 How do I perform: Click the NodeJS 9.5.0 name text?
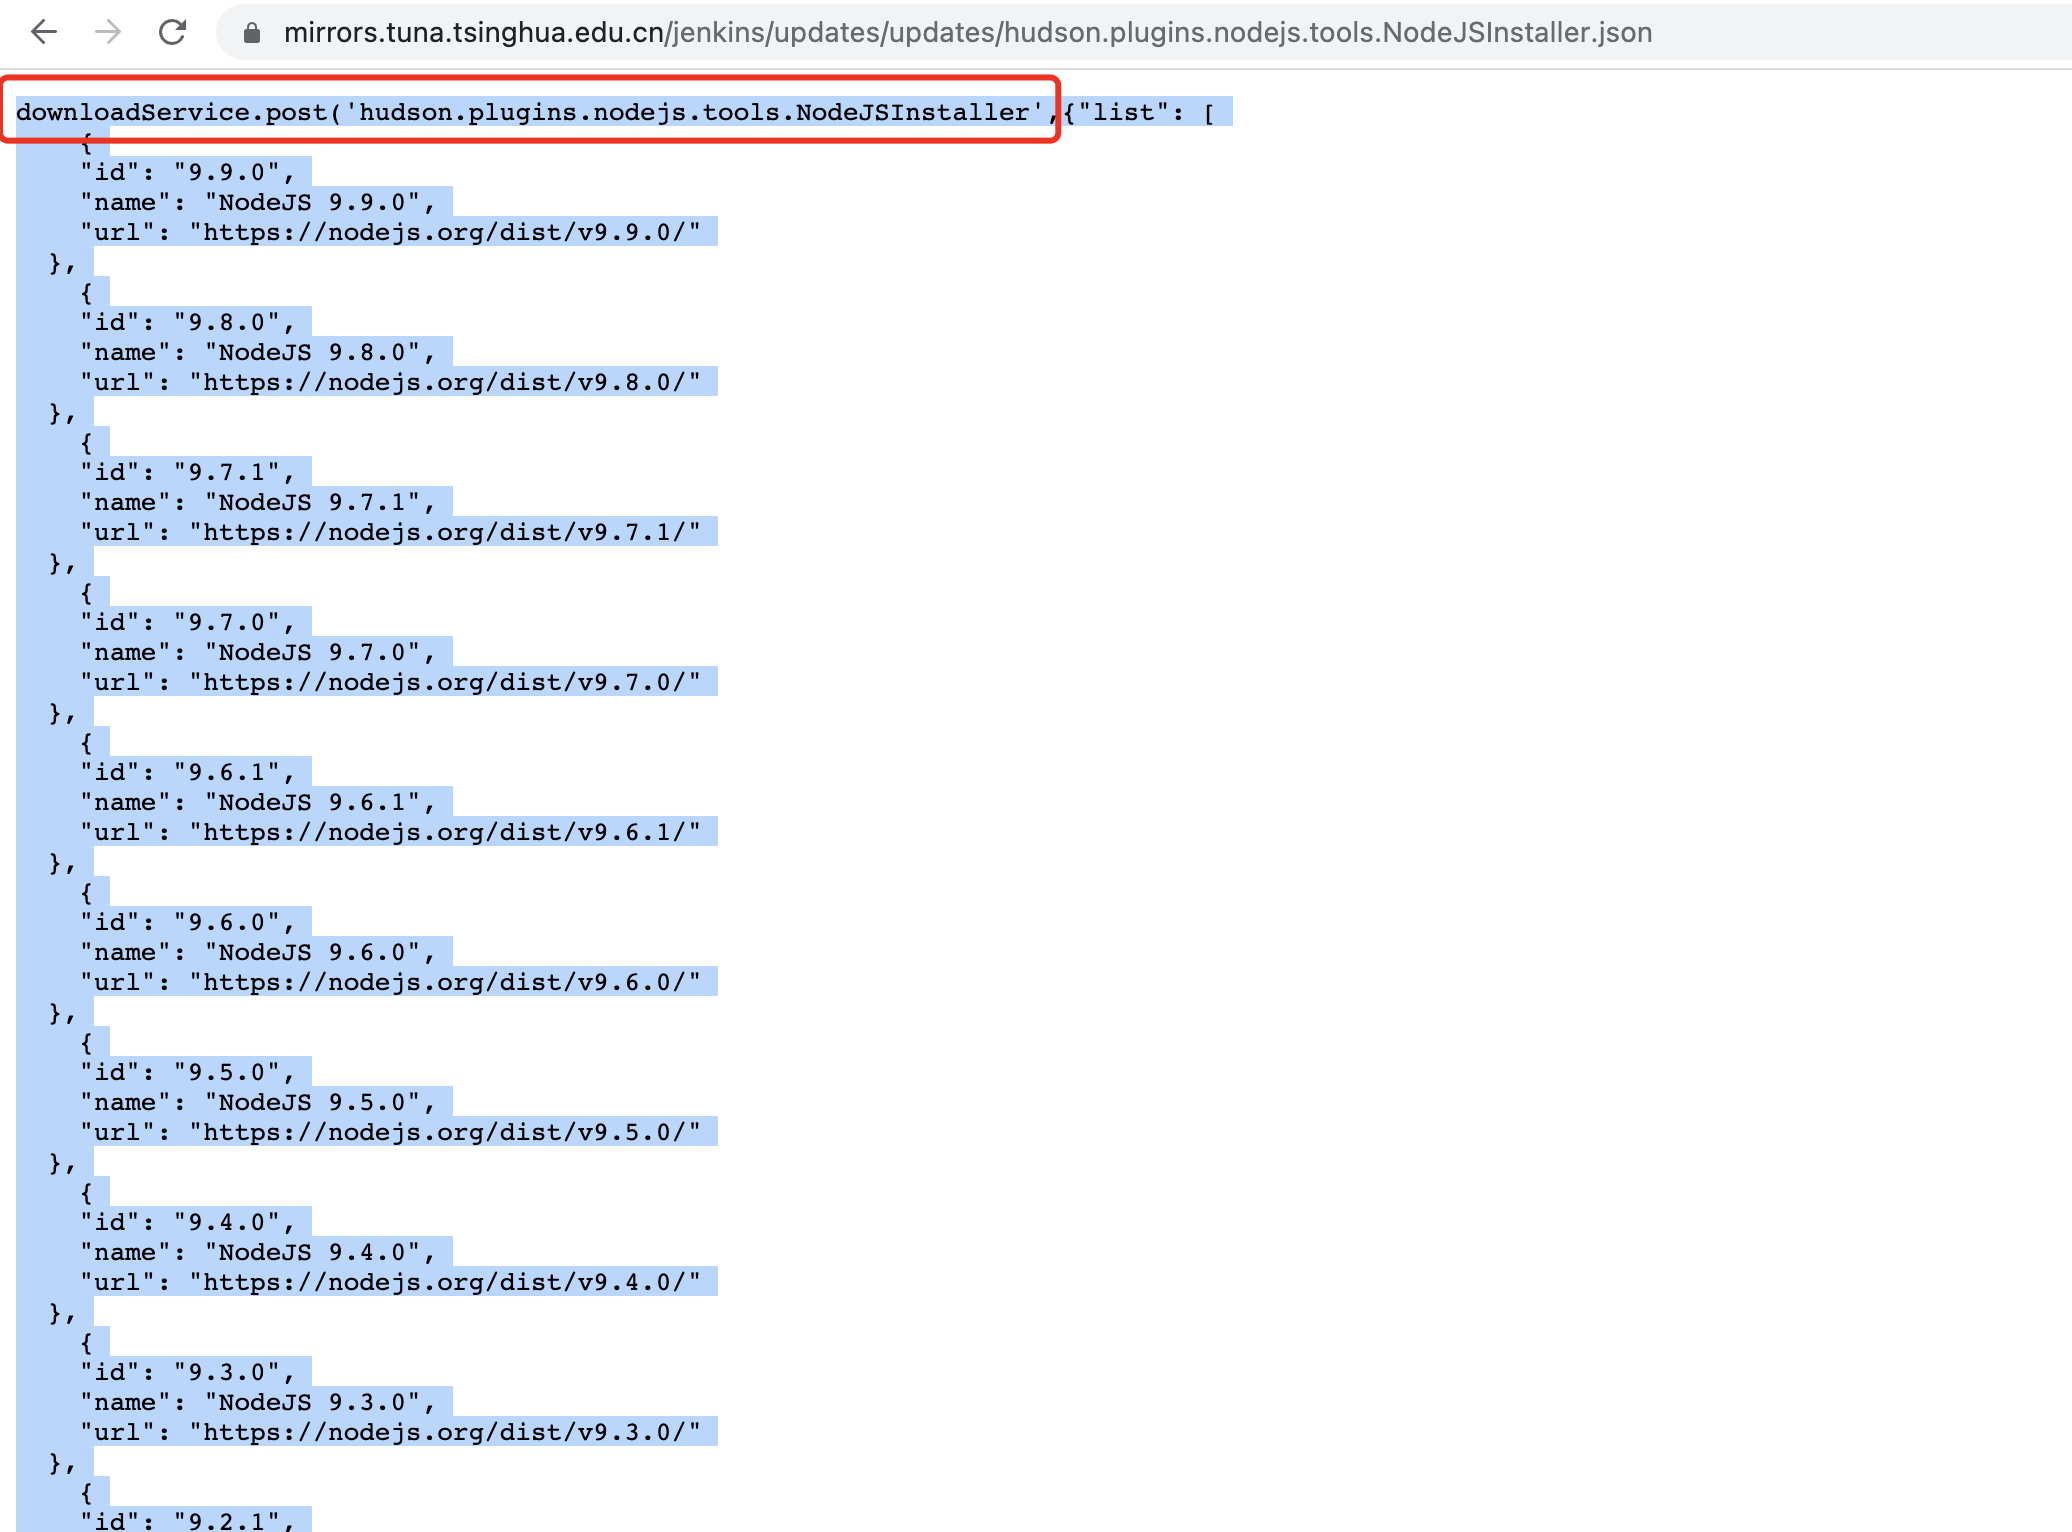point(255,1101)
